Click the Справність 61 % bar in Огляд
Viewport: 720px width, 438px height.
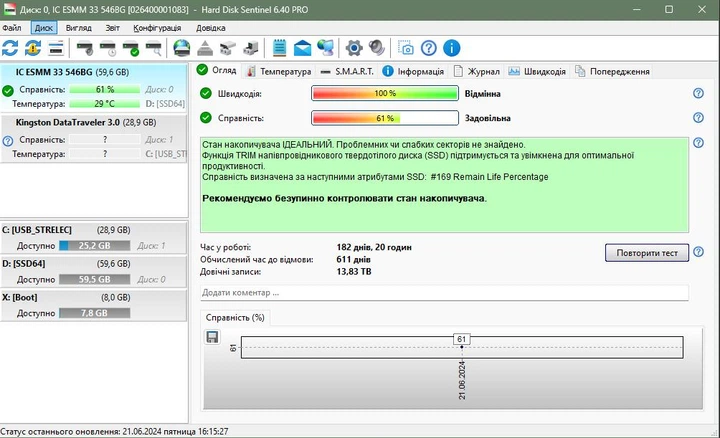[x=385, y=118]
